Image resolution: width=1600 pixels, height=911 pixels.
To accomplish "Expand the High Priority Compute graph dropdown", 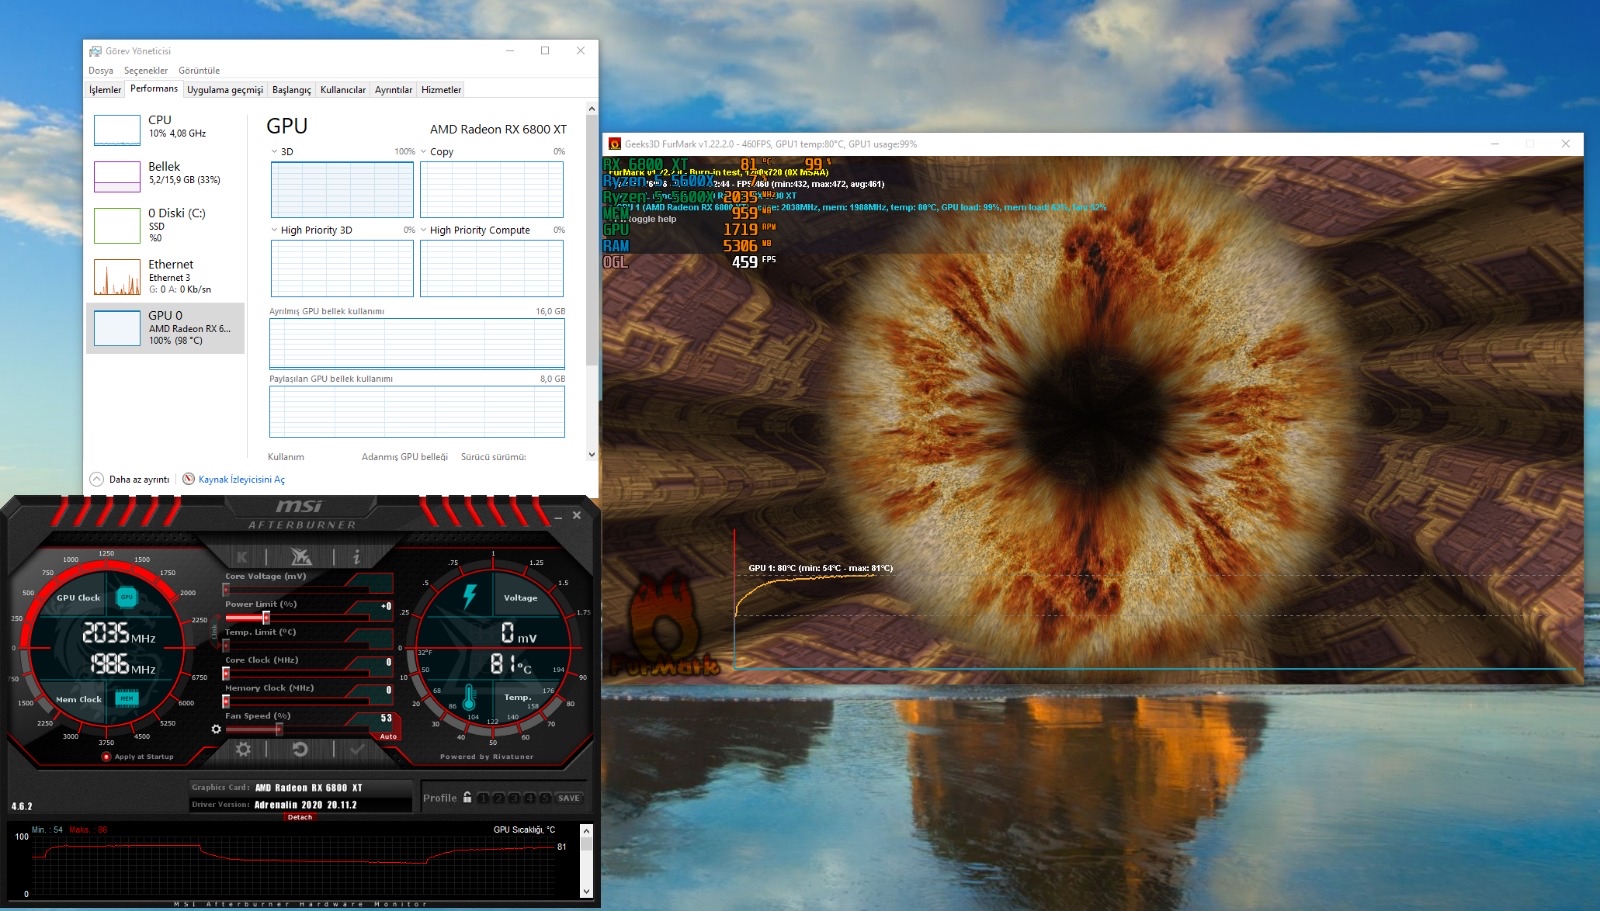I will (424, 230).
